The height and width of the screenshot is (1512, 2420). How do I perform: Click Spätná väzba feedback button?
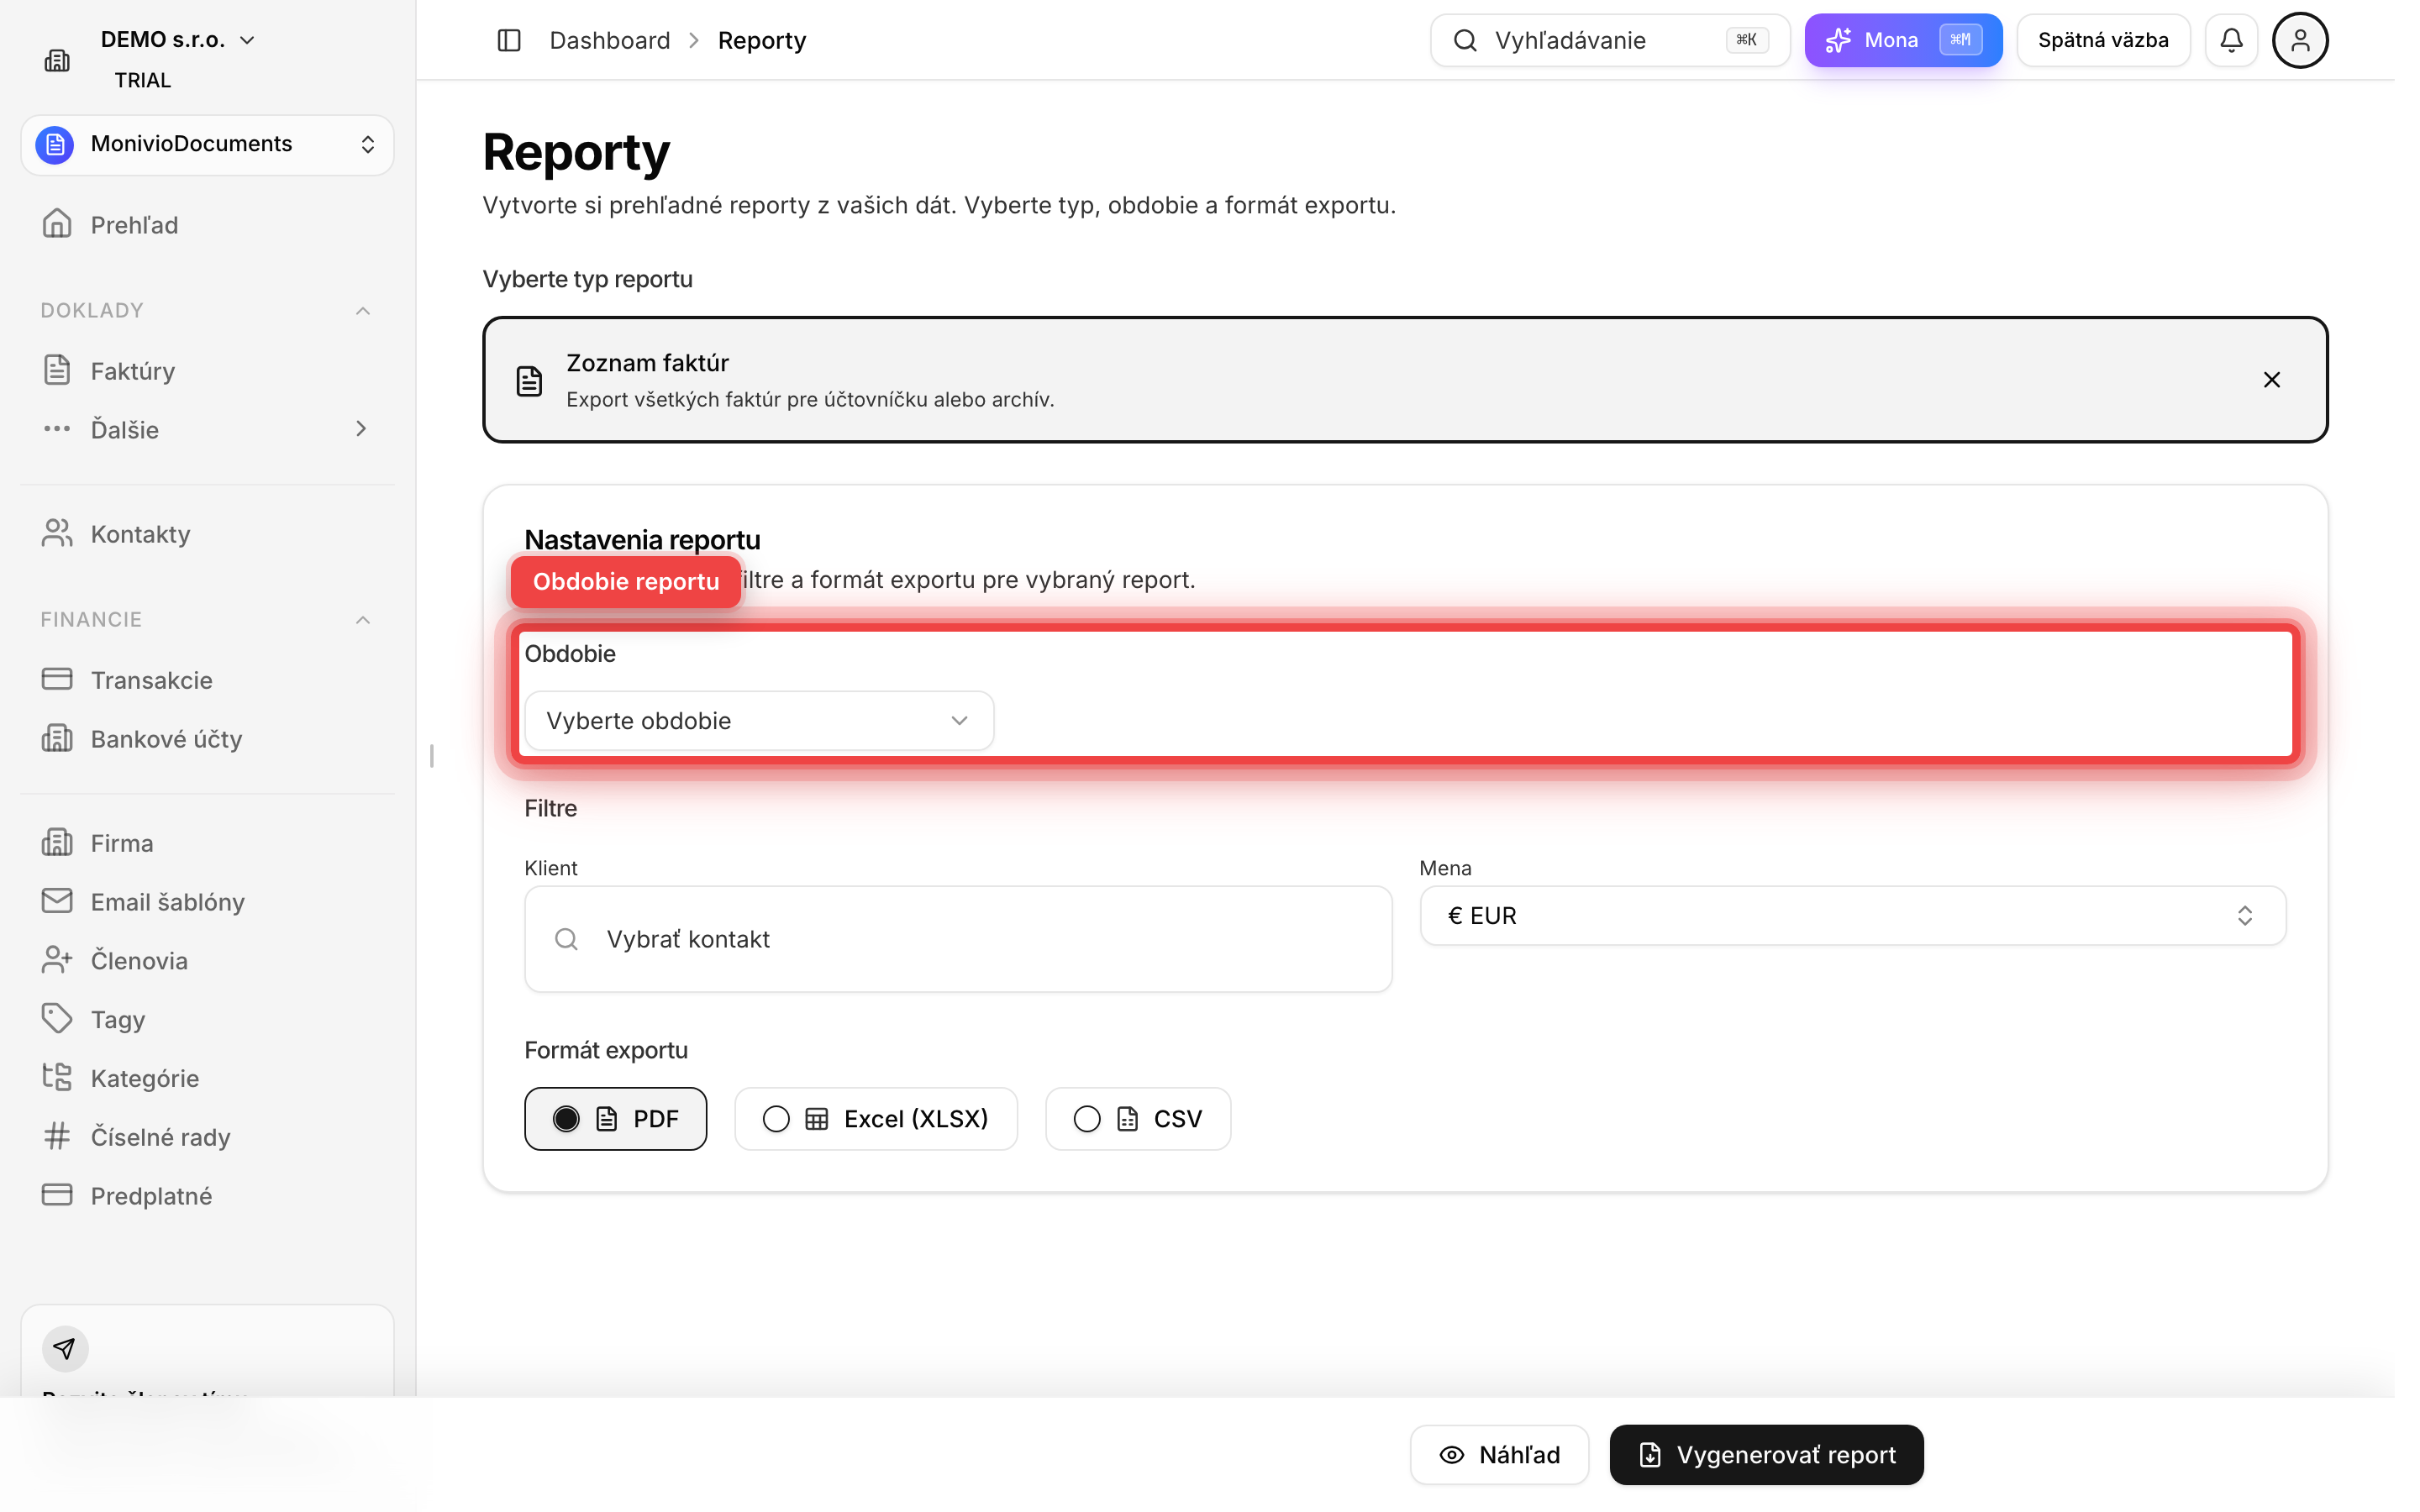click(x=2103, y=40)
